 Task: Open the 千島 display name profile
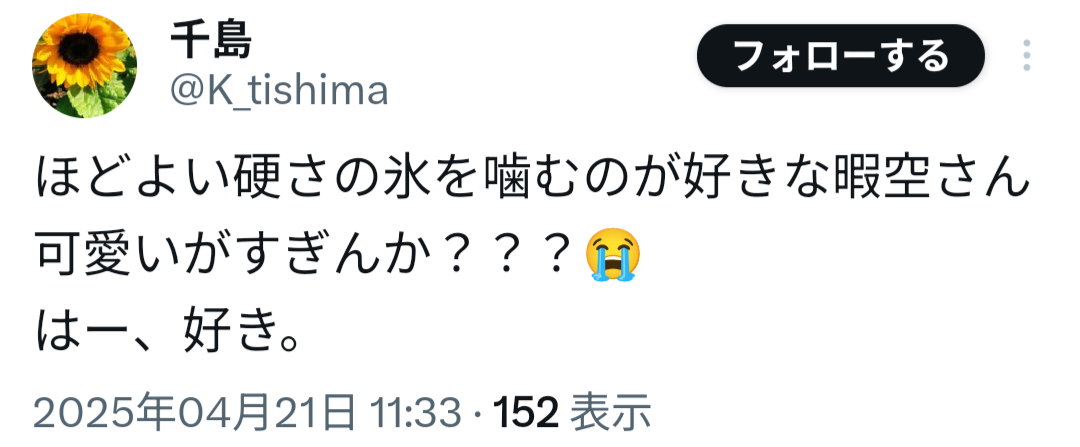211,40
